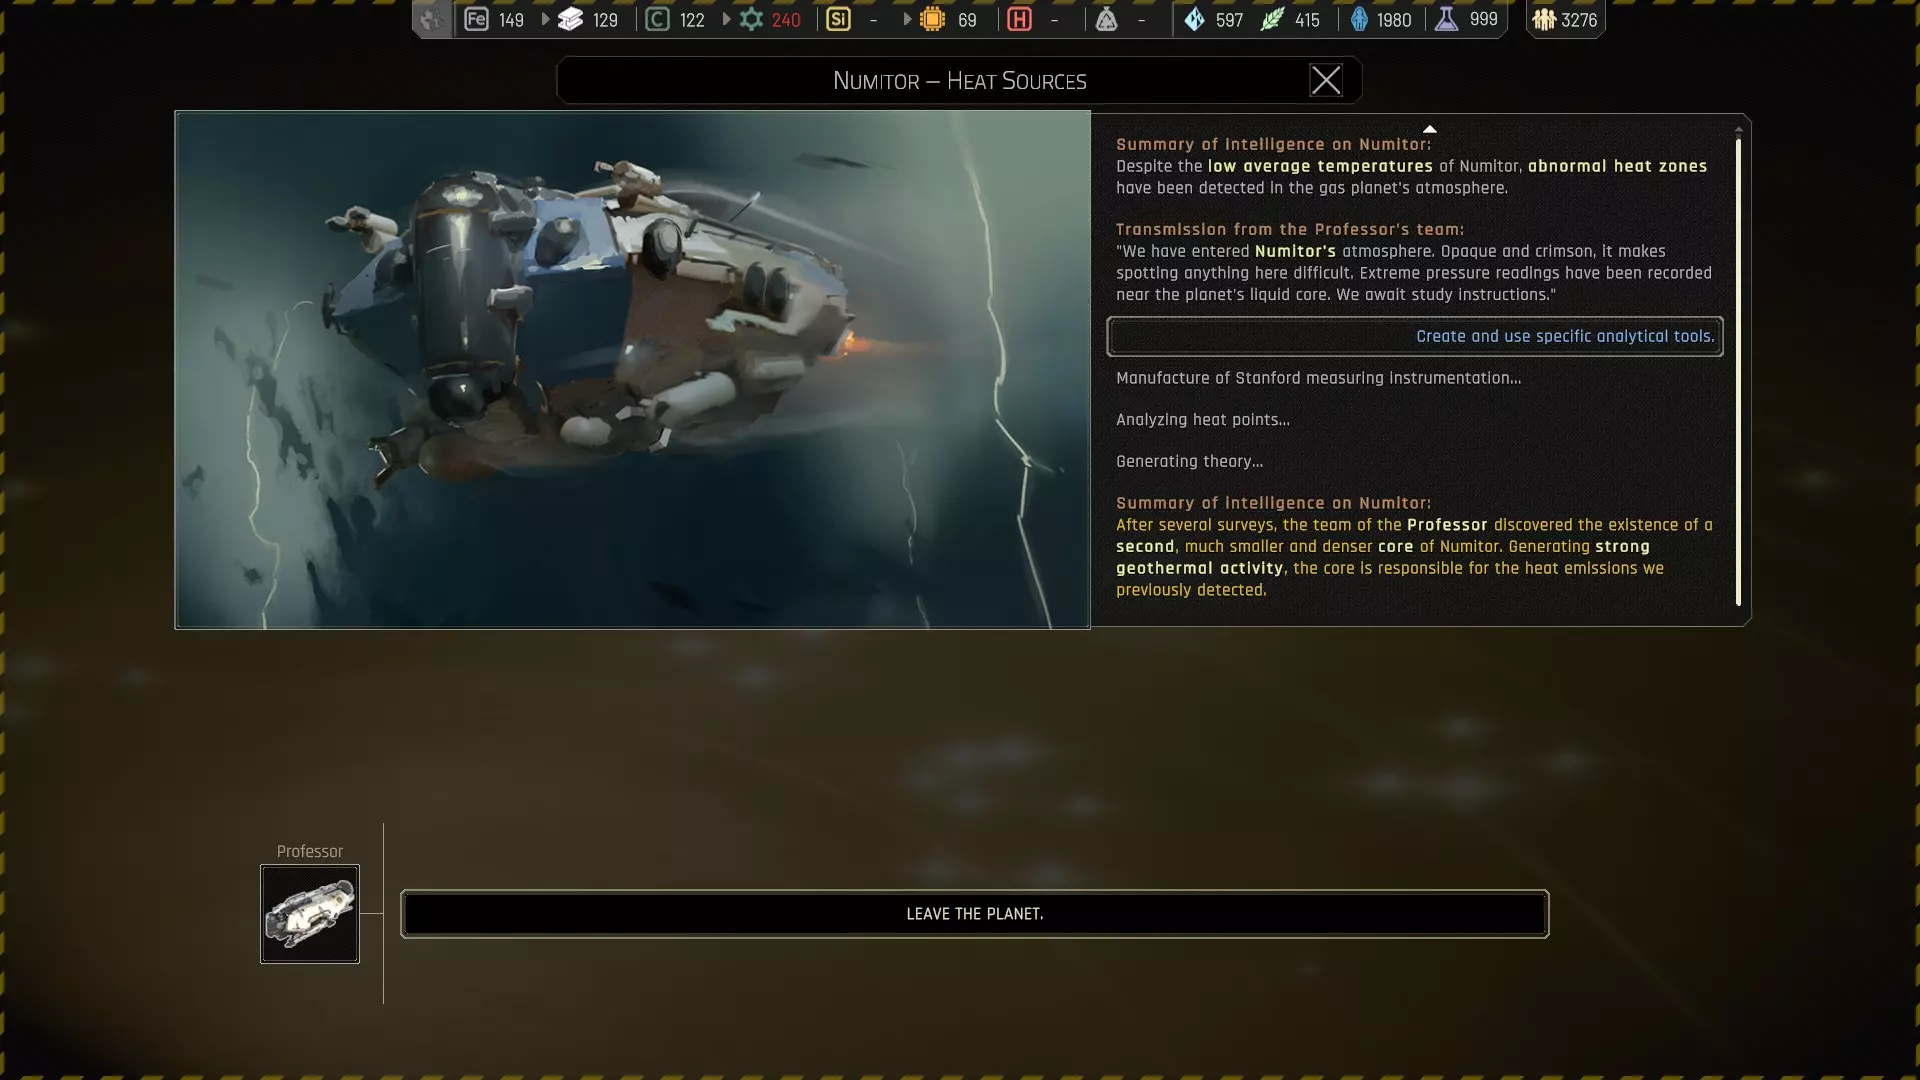Viewport: 1920px width, 1080px height.
Task: Click the intelligence text panel scrollbar
Action: (x=1738, y=370)
